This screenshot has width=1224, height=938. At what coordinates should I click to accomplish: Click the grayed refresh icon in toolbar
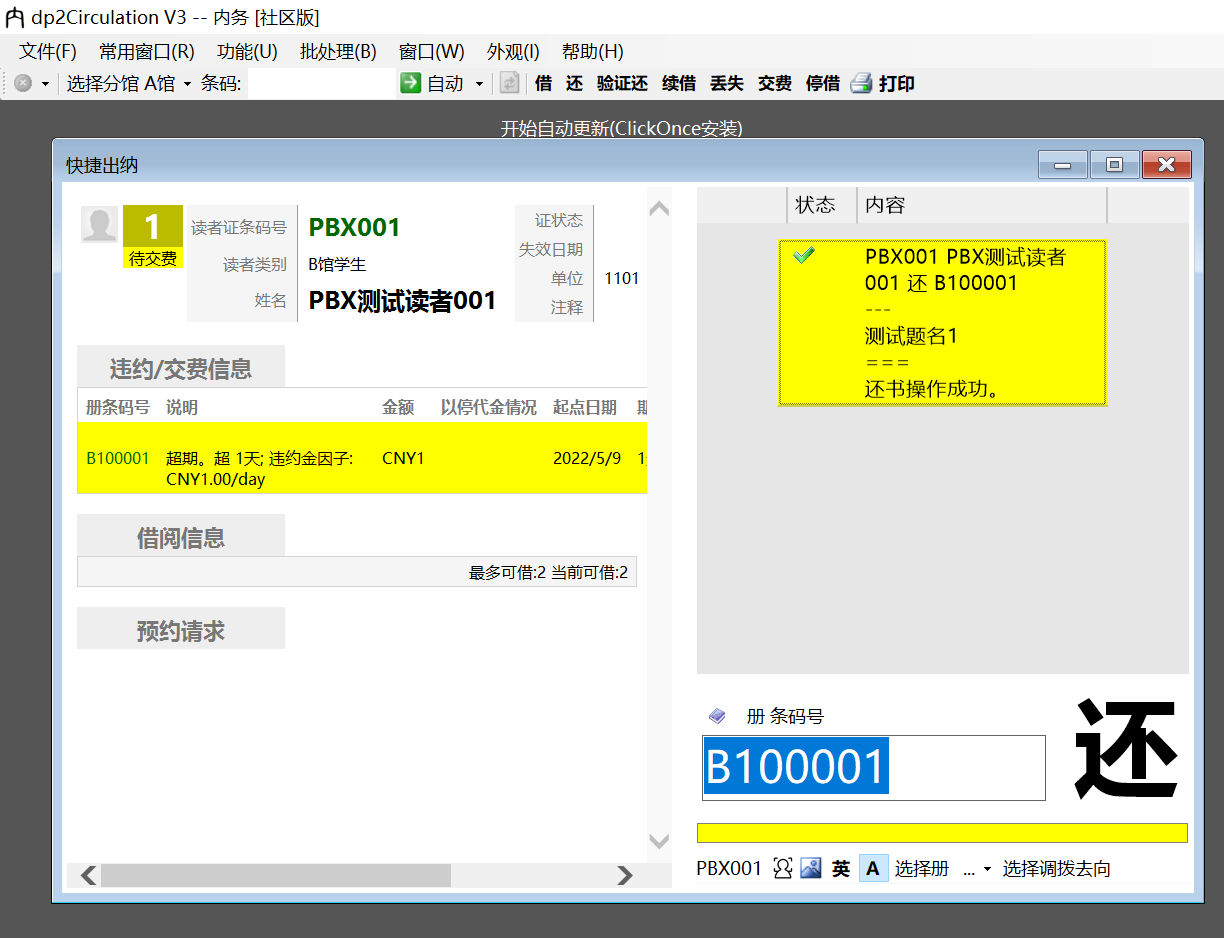pyautogui.click(x=510, y=84)
